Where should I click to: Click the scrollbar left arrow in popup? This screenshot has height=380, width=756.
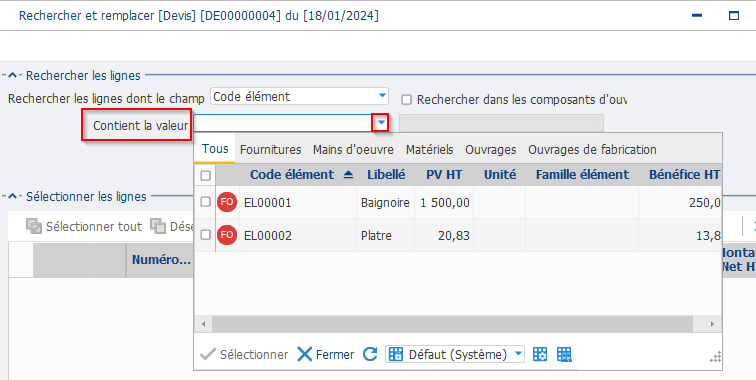(x=203, y=324)
